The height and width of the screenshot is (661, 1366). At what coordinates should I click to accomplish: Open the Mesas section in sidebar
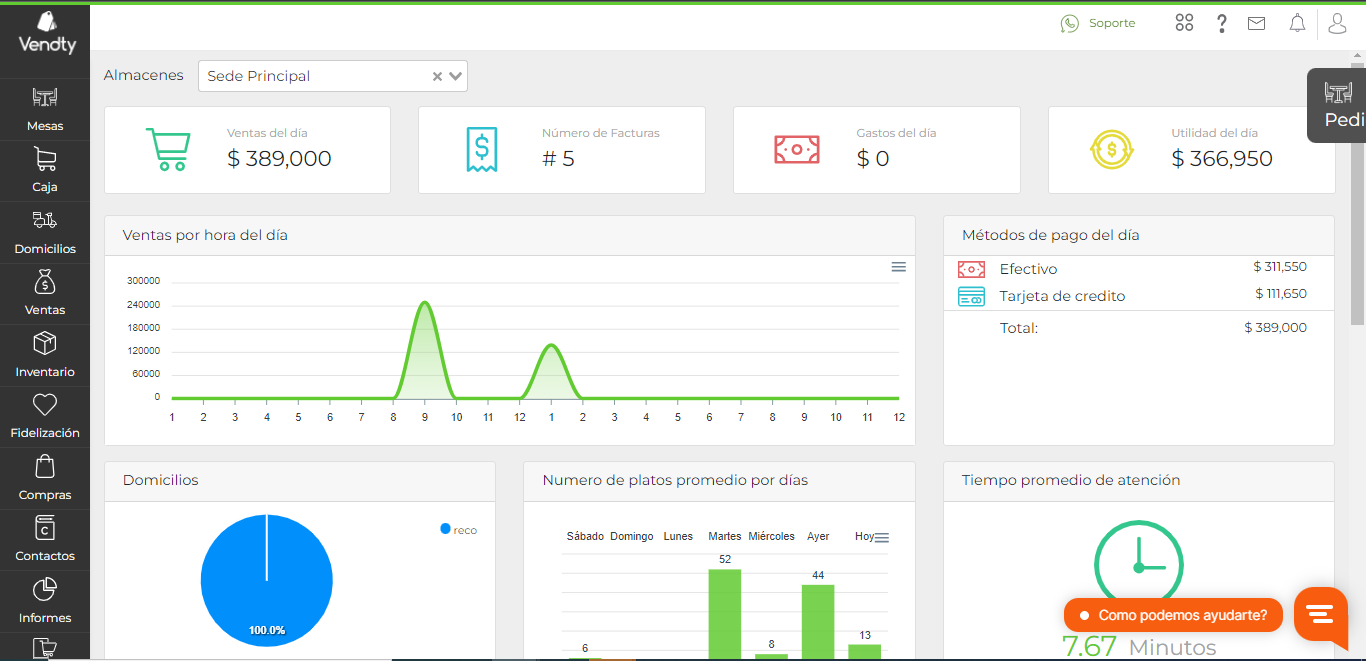click(x=45, y=109)
